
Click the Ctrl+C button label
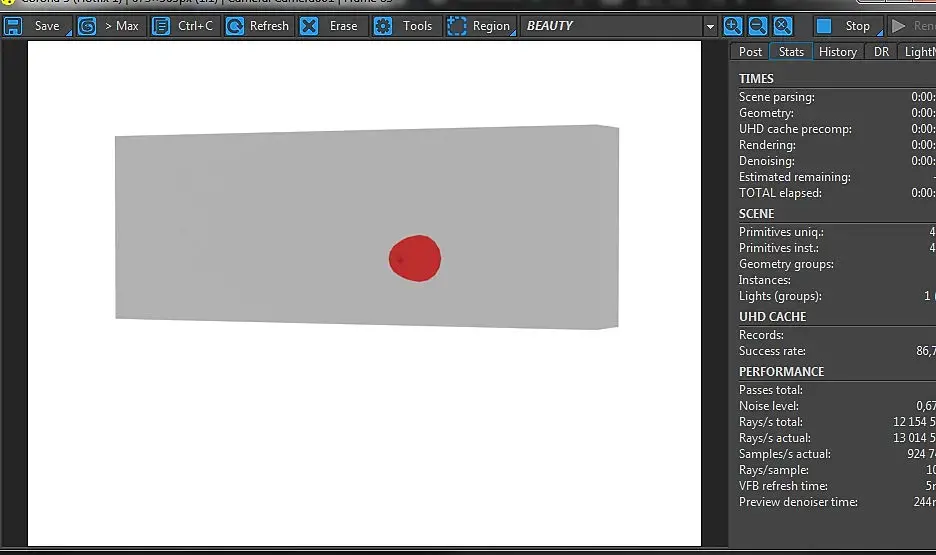coord(195,26)
